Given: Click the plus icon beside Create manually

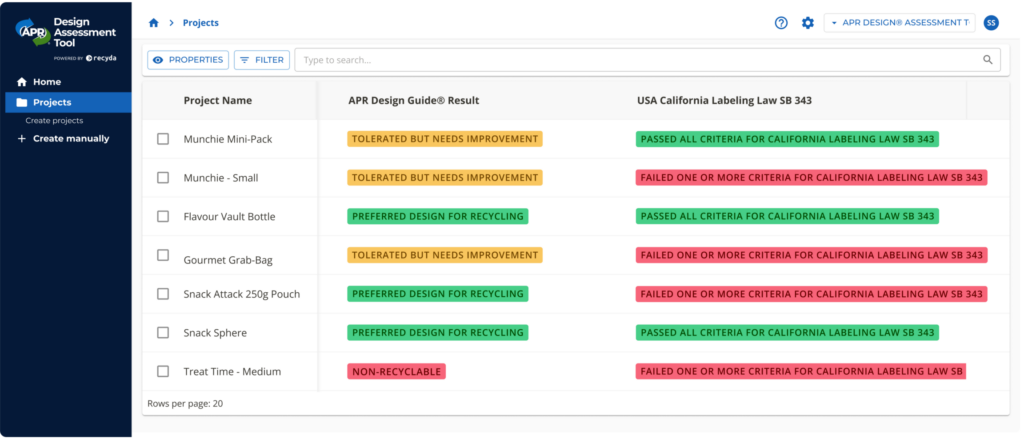Looking at the screenshot, I should 22,138.
